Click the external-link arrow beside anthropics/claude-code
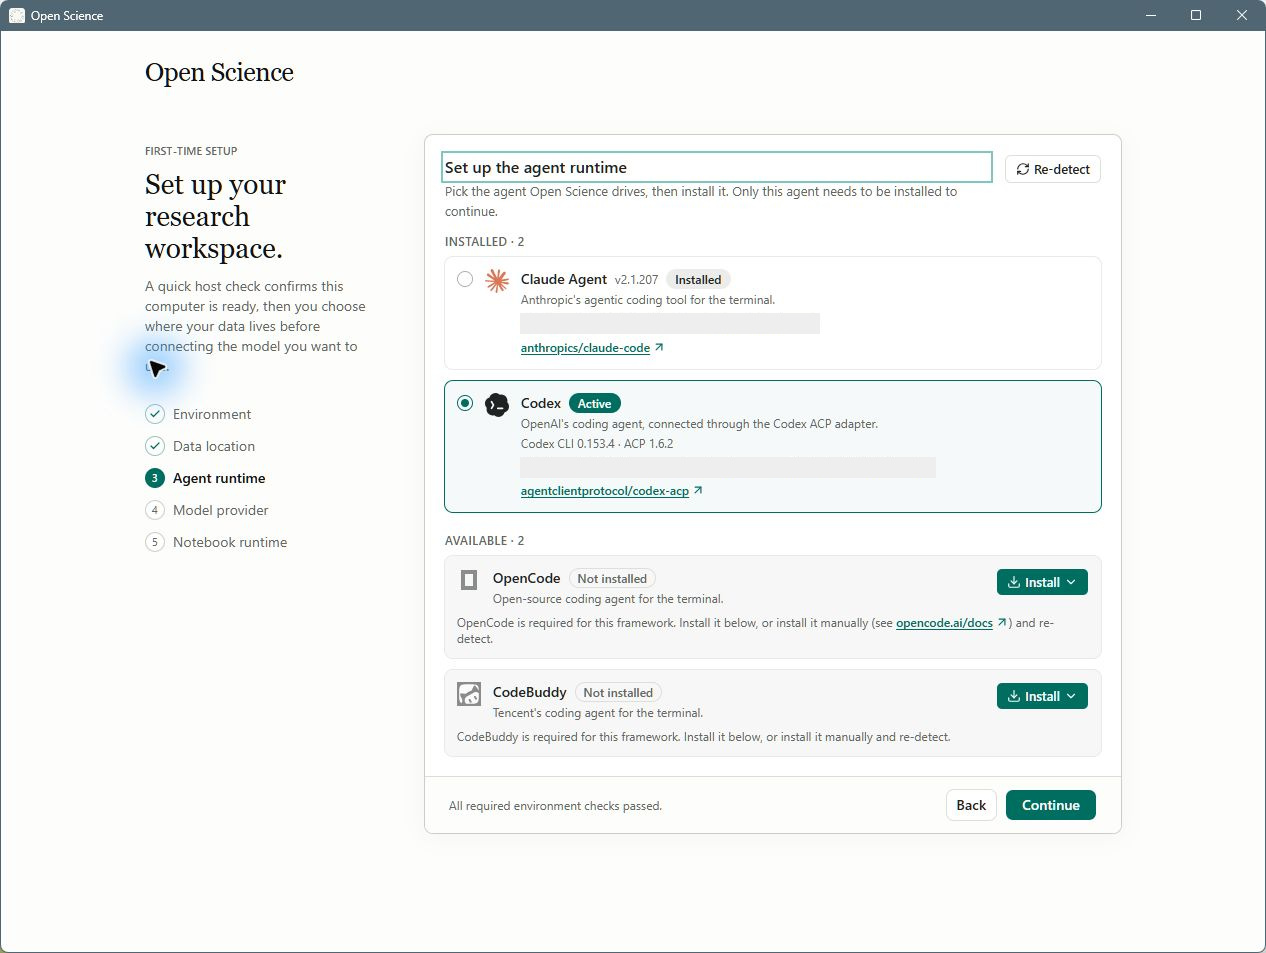 [x=659, y=348]
